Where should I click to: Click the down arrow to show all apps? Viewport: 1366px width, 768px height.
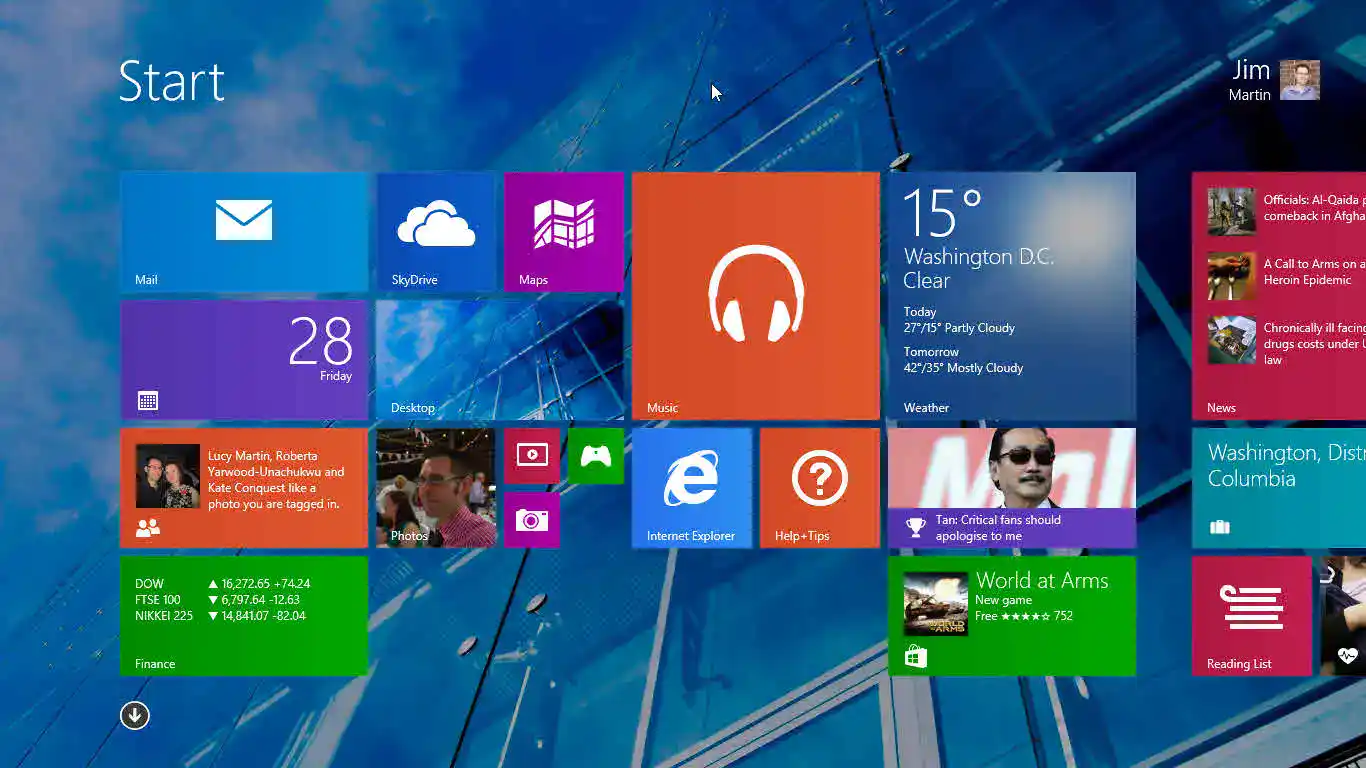[x=135, y=715]
